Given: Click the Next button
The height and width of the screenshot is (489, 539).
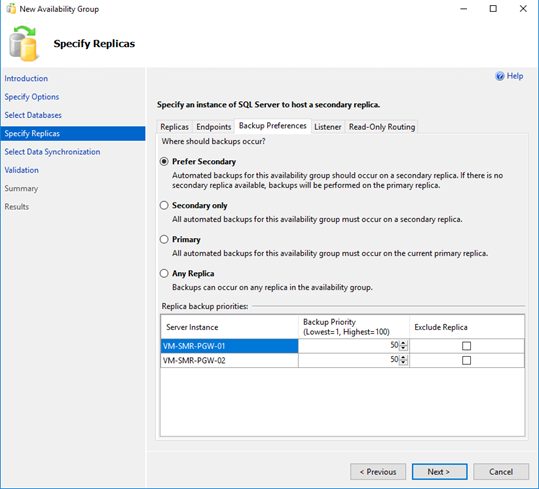Looking at the screenshot, I should pos(439,472).
